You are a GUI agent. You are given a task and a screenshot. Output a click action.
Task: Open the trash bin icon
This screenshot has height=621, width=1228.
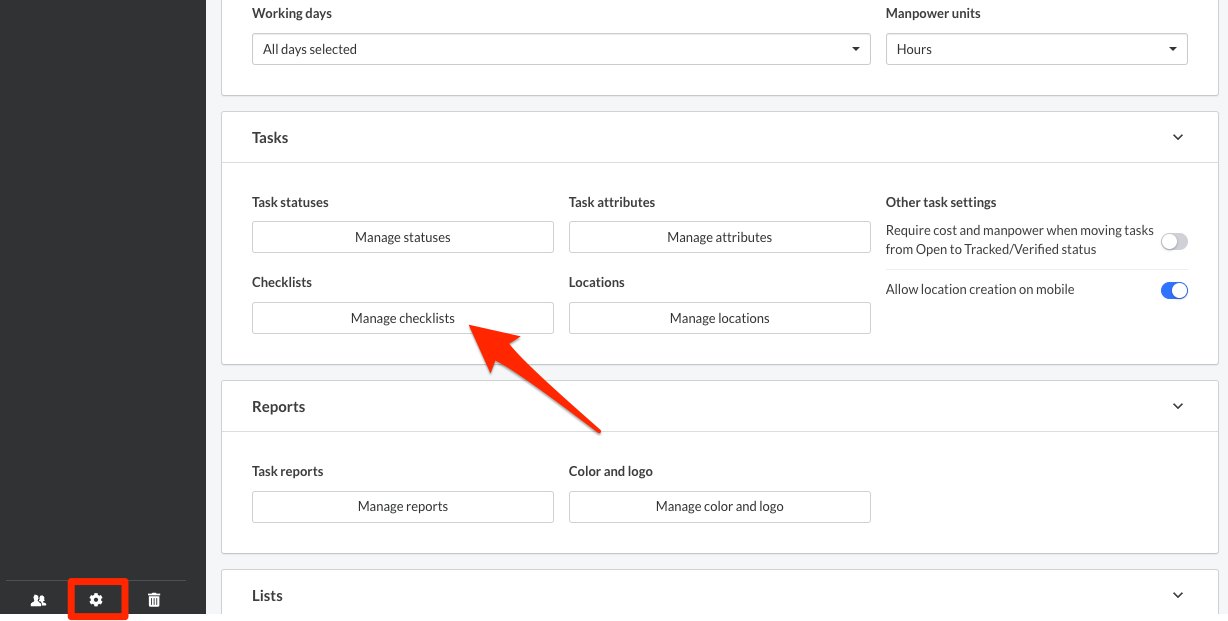154,600
